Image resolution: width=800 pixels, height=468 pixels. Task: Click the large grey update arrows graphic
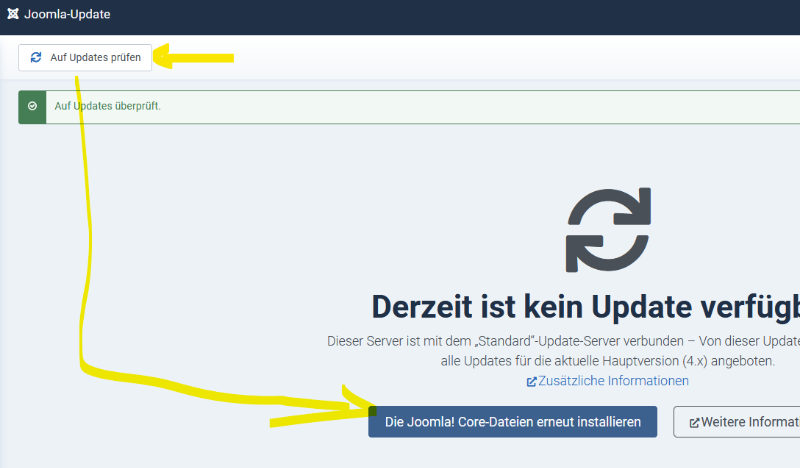pos(608,230)
